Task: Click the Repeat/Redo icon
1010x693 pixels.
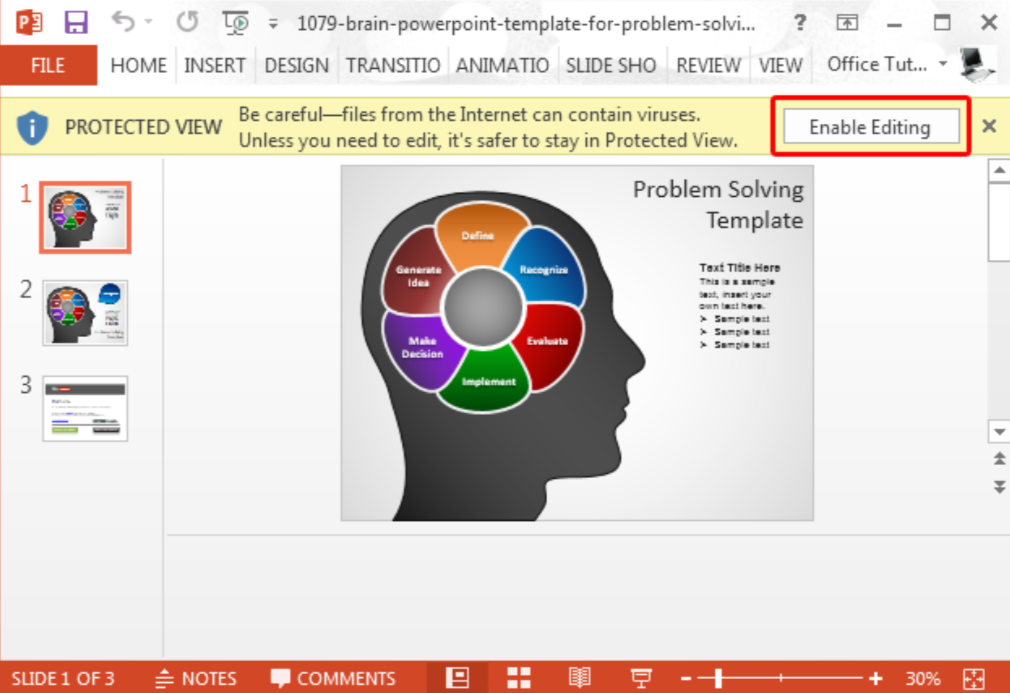Action: [187, 23]
